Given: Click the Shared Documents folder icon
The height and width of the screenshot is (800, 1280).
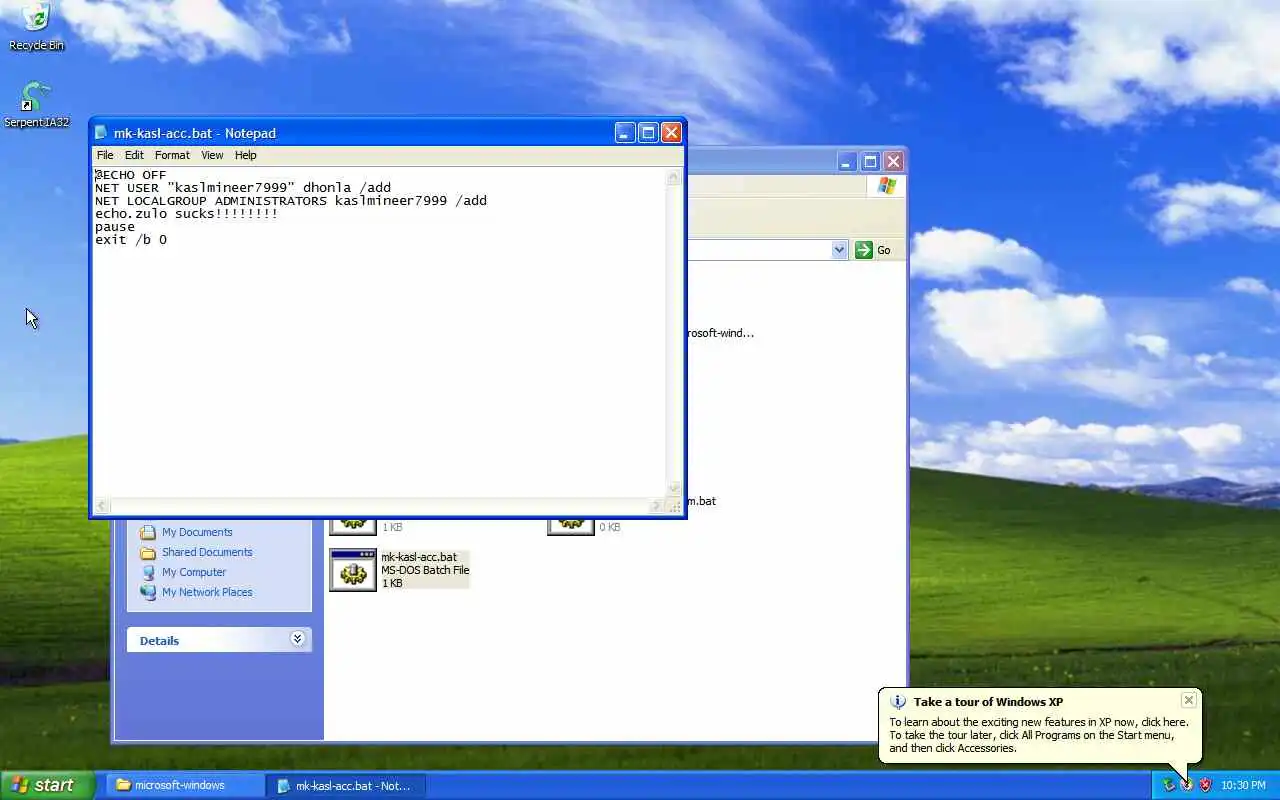Looking at the screenshot, I should click(x=148, y=552).
